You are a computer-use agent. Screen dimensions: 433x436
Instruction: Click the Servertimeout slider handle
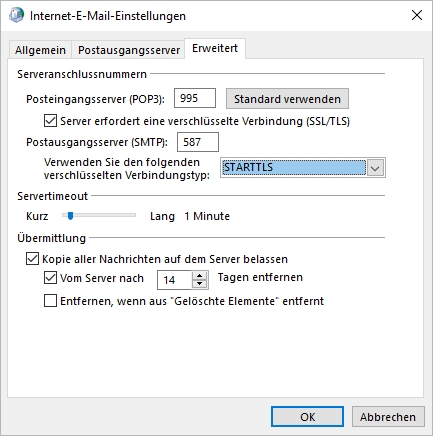coord(70,216)
